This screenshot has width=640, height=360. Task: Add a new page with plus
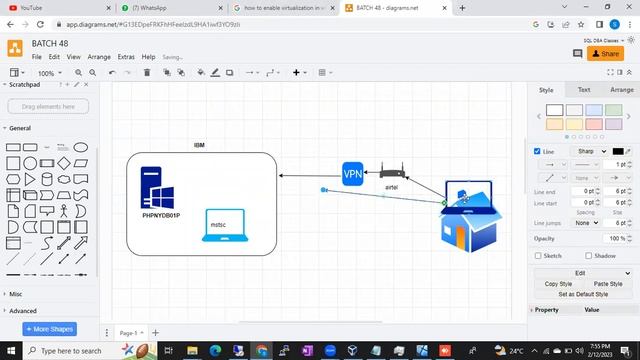(156, 333)
